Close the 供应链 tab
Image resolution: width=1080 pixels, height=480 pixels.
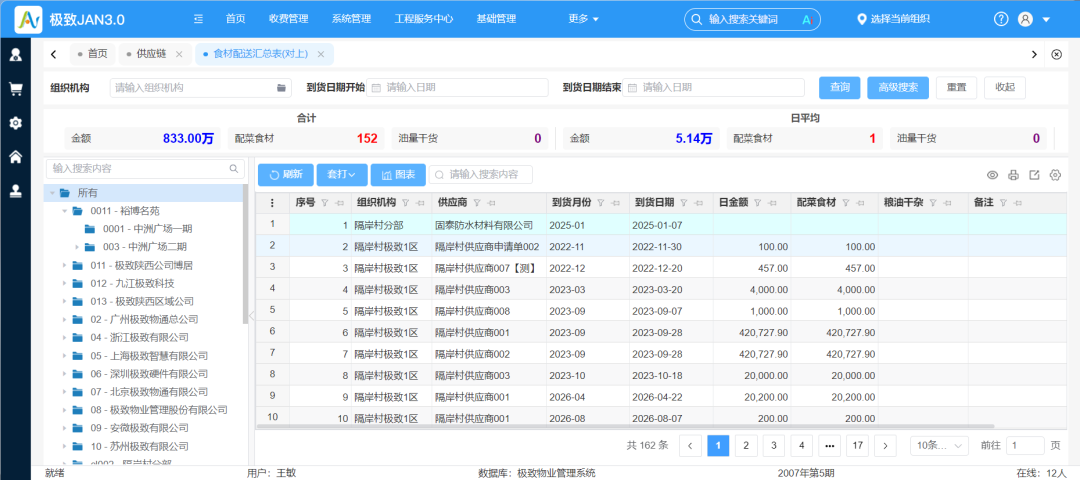pyautogui.click(x=179, y=54)
